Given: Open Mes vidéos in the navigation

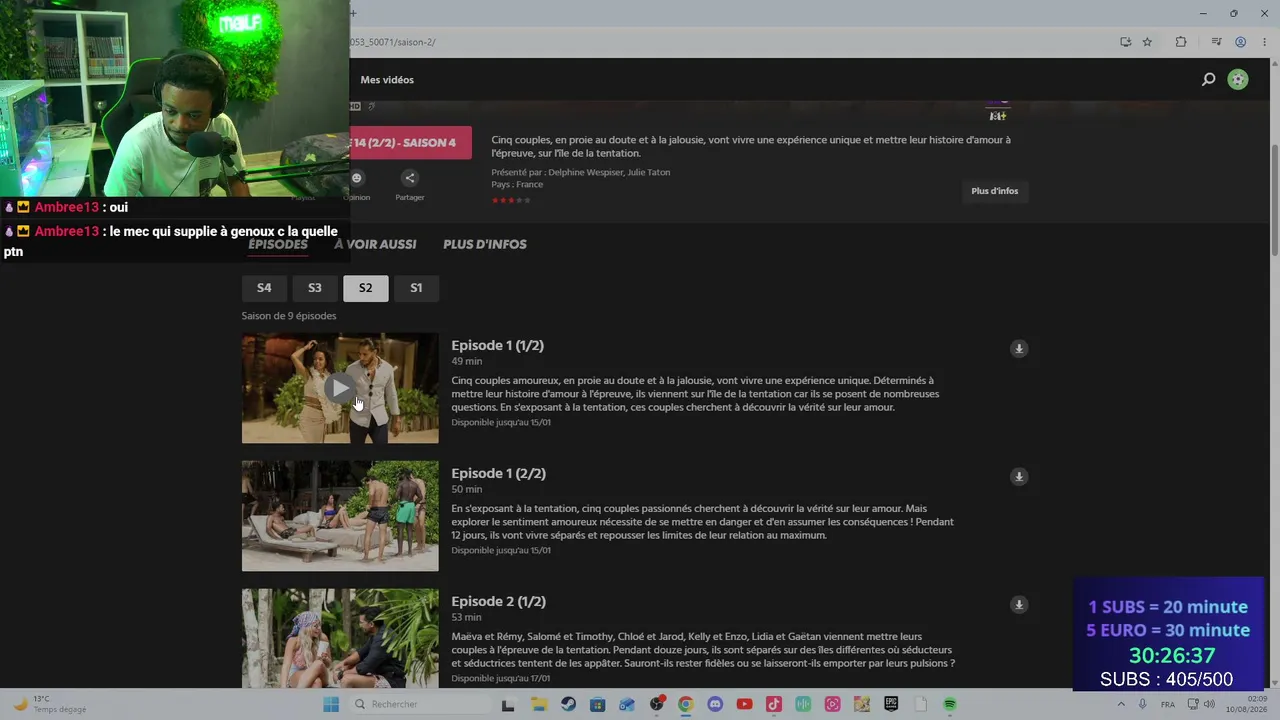Looking at the screenshot, I should (x=387, y=80).
